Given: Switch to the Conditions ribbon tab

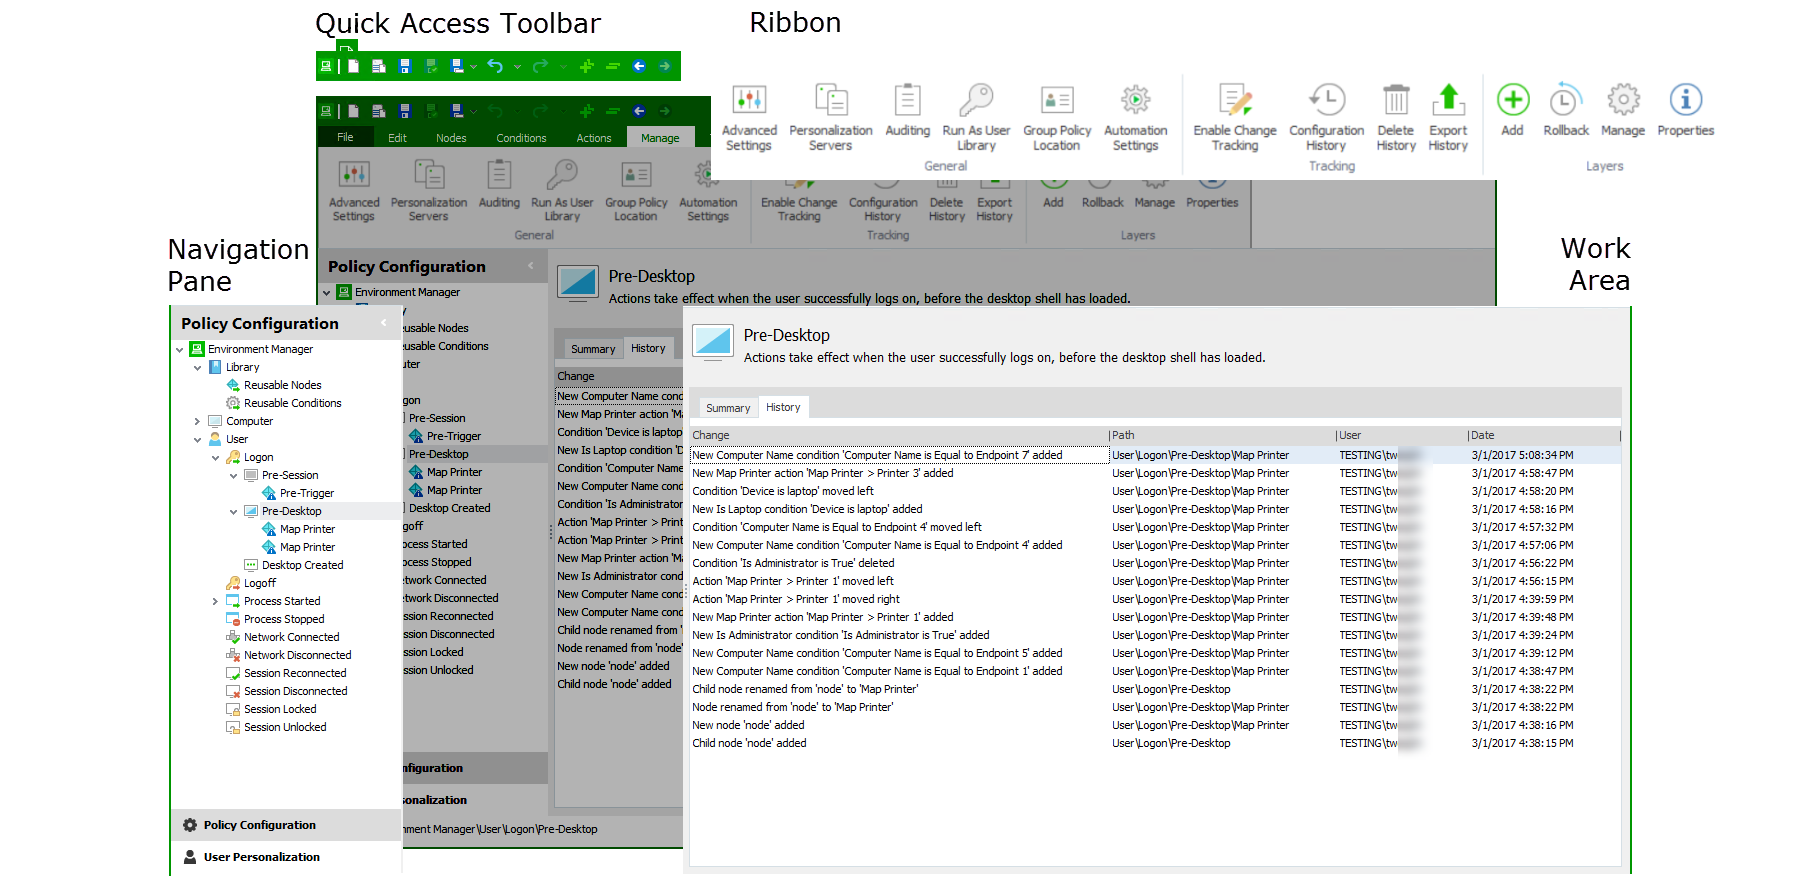Looking at the screenshot, I should pos(521,138).
